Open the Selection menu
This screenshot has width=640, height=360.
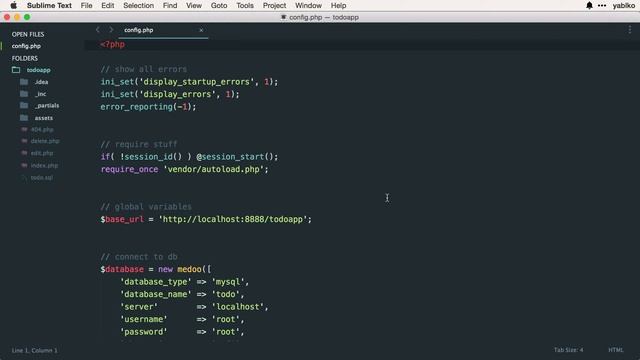[139, 5]
